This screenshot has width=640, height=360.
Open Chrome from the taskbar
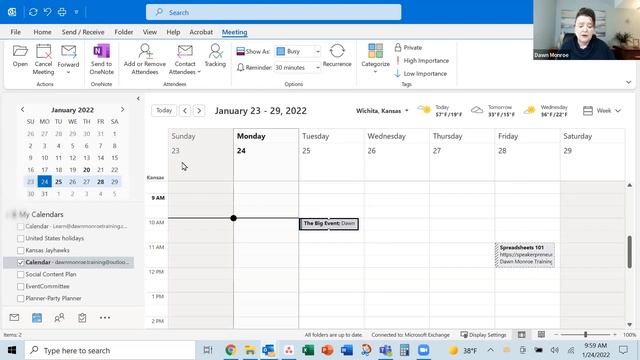coord(231,350)
